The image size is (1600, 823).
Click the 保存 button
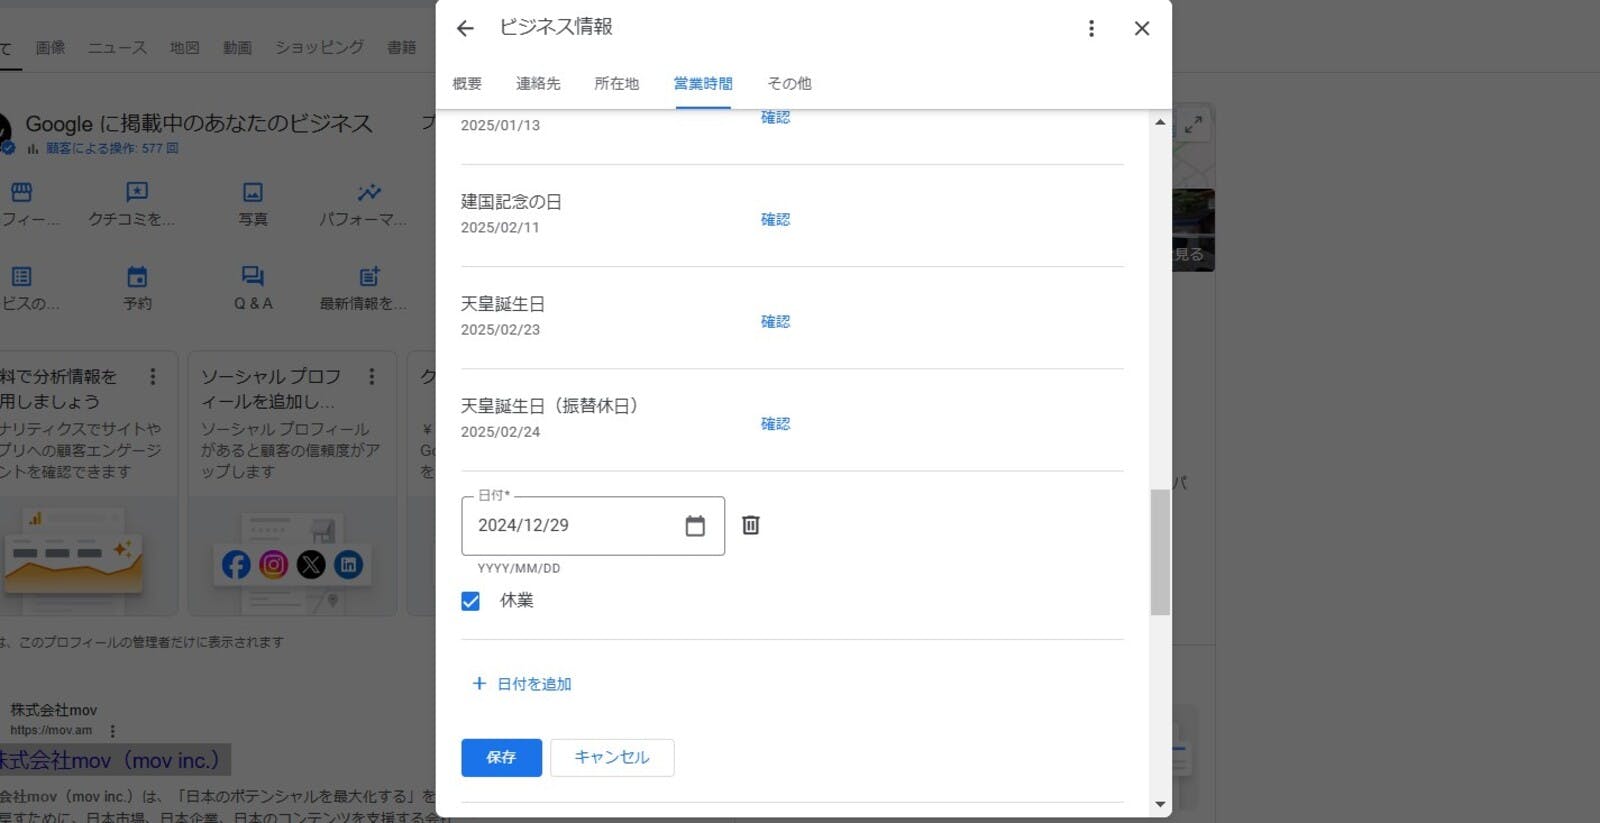(x=501, y=757)
